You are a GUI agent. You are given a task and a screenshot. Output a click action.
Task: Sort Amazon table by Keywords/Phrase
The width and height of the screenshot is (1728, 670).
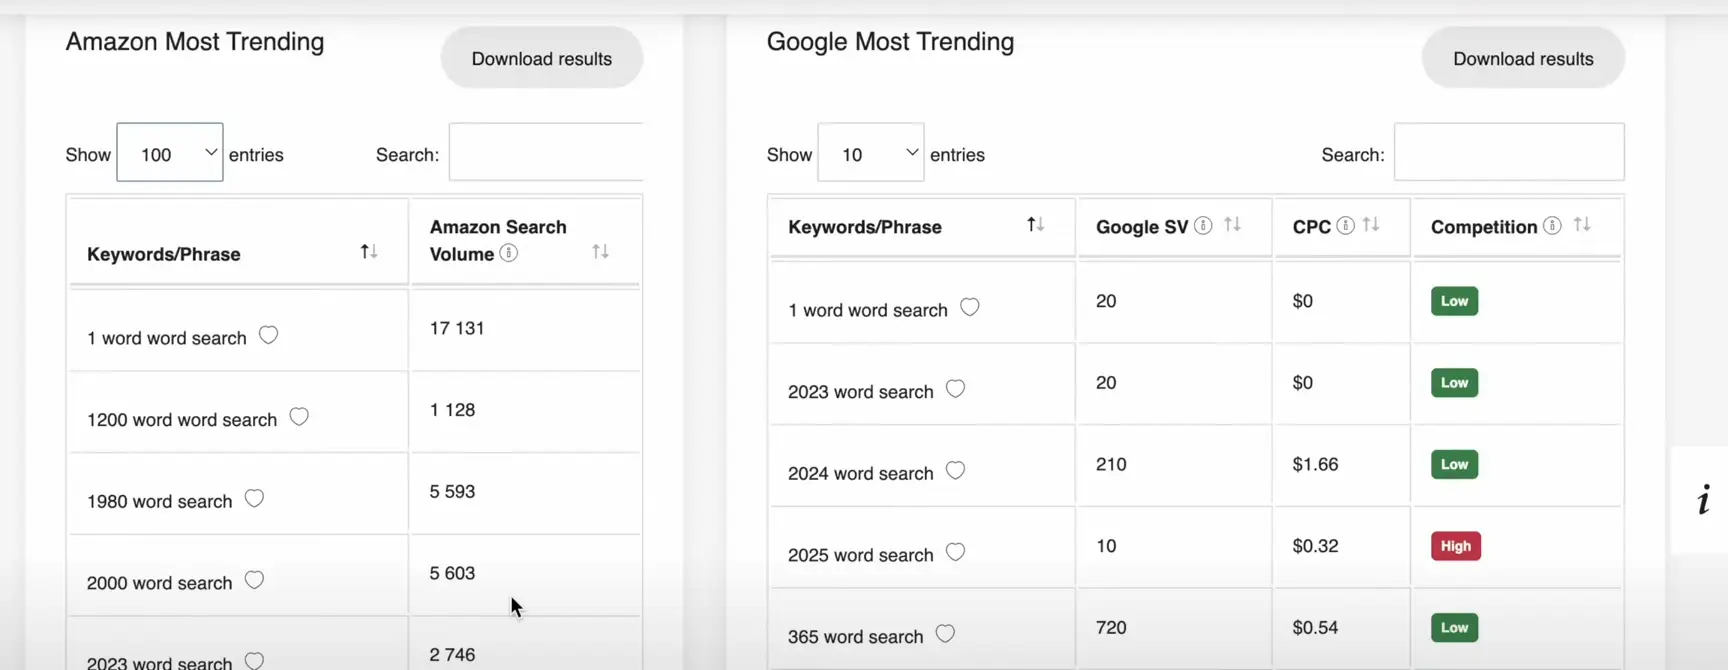(x=369, y=252)
